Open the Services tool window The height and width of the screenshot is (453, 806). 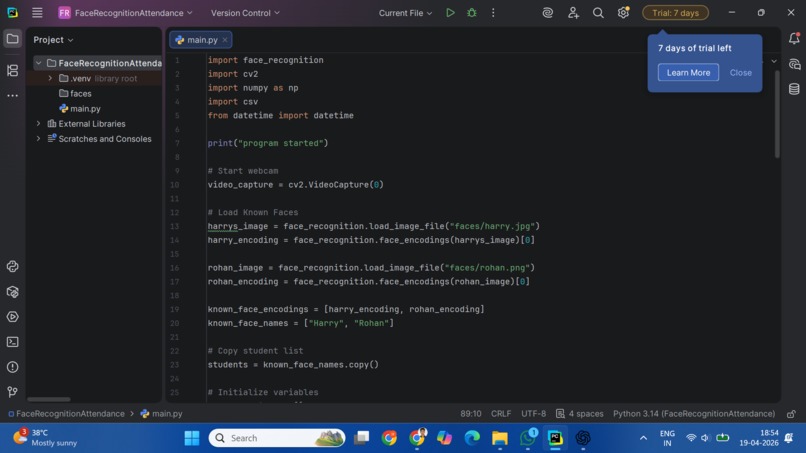(x=12, y=317)
